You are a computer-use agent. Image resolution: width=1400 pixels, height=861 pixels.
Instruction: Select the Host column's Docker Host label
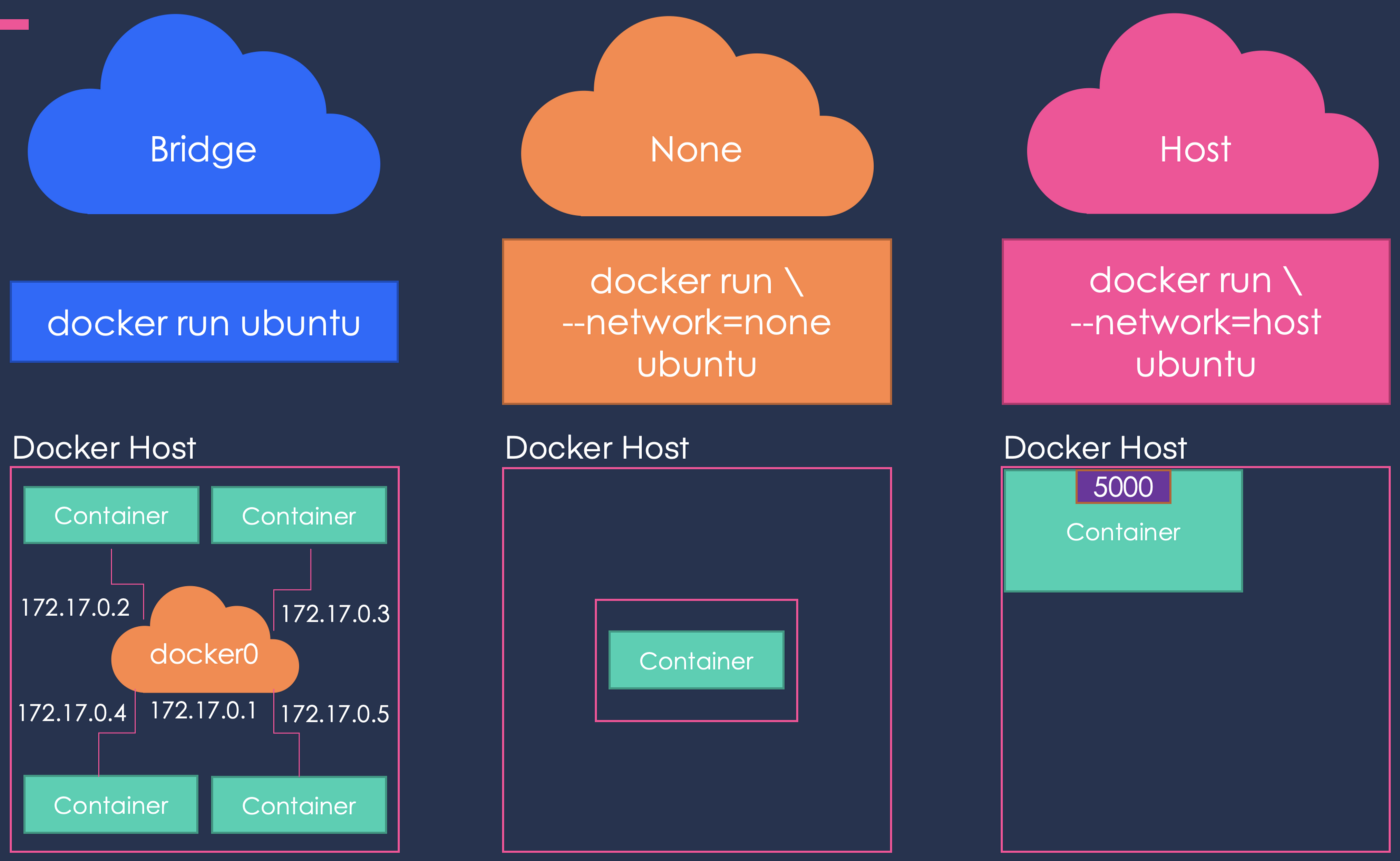(1095, 448)
